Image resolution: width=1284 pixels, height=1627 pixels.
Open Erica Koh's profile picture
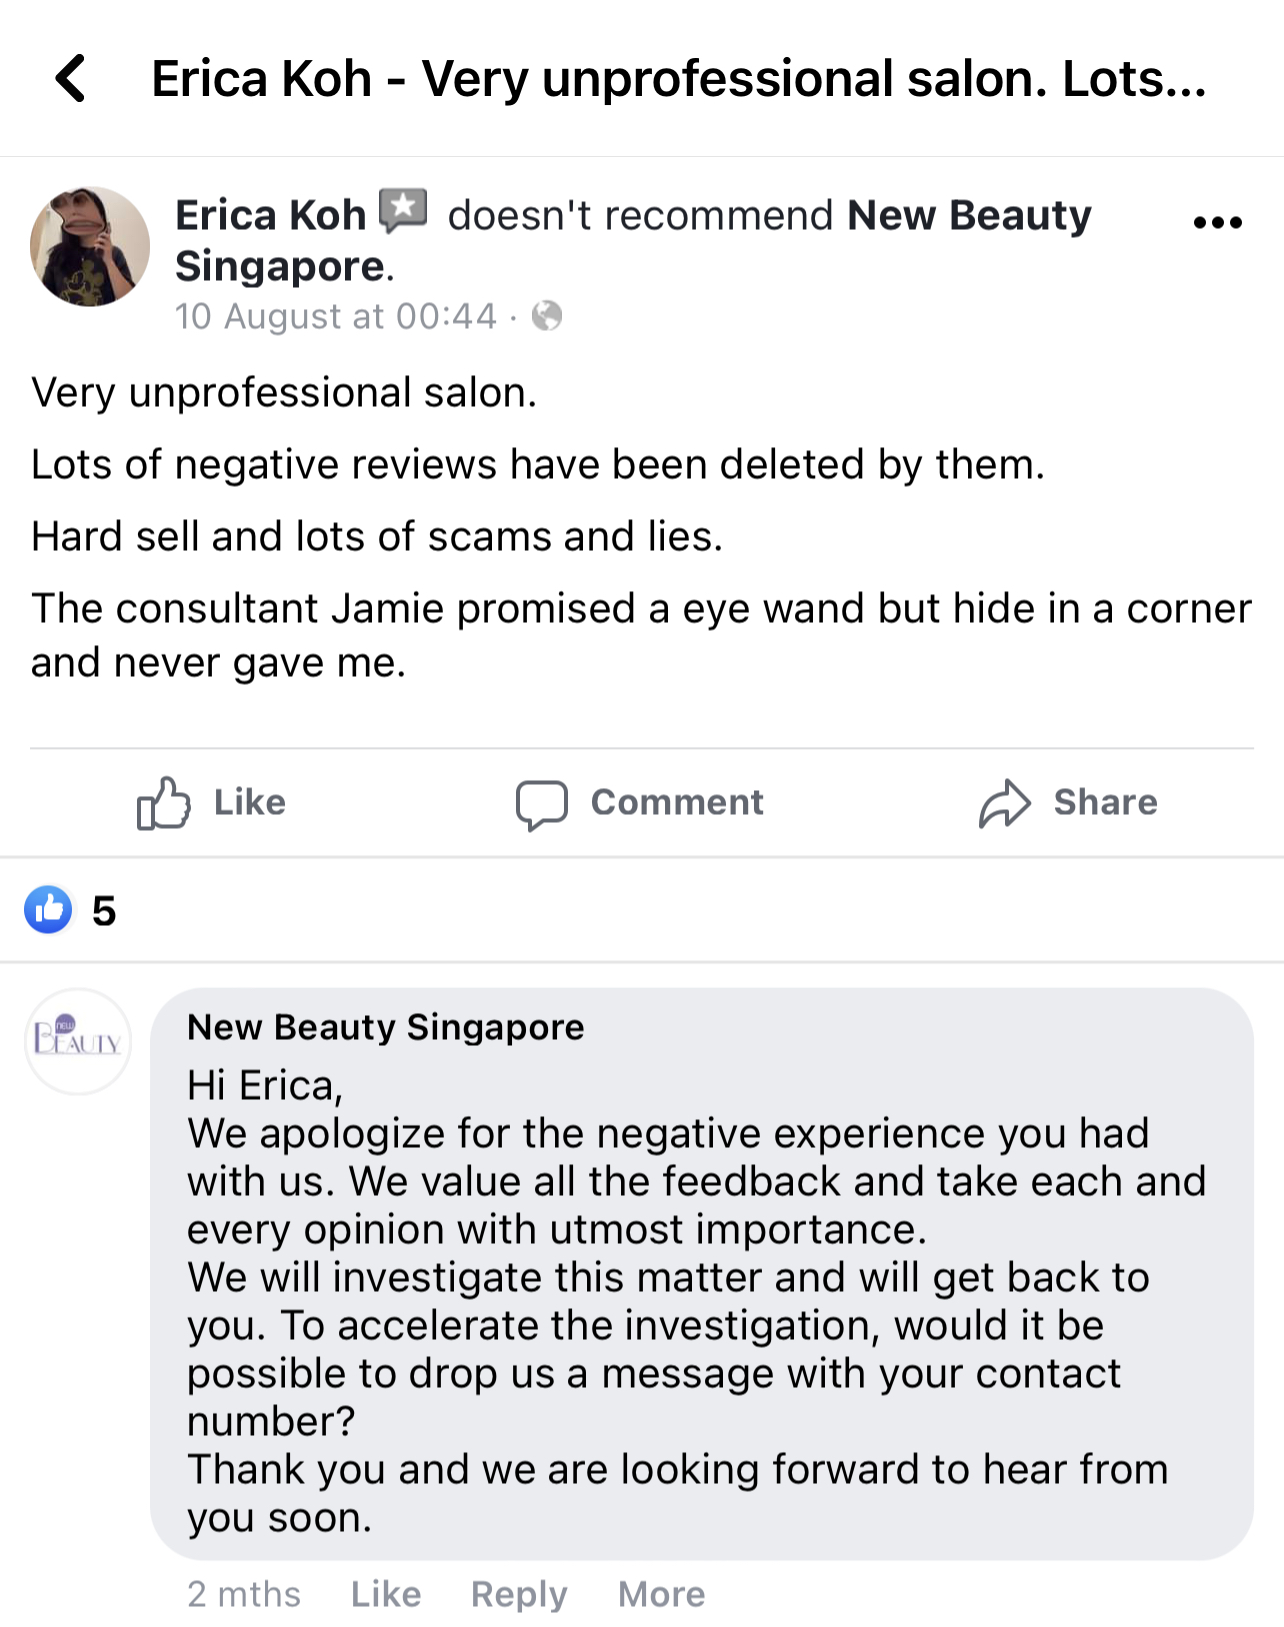click(x=90, y=246)
